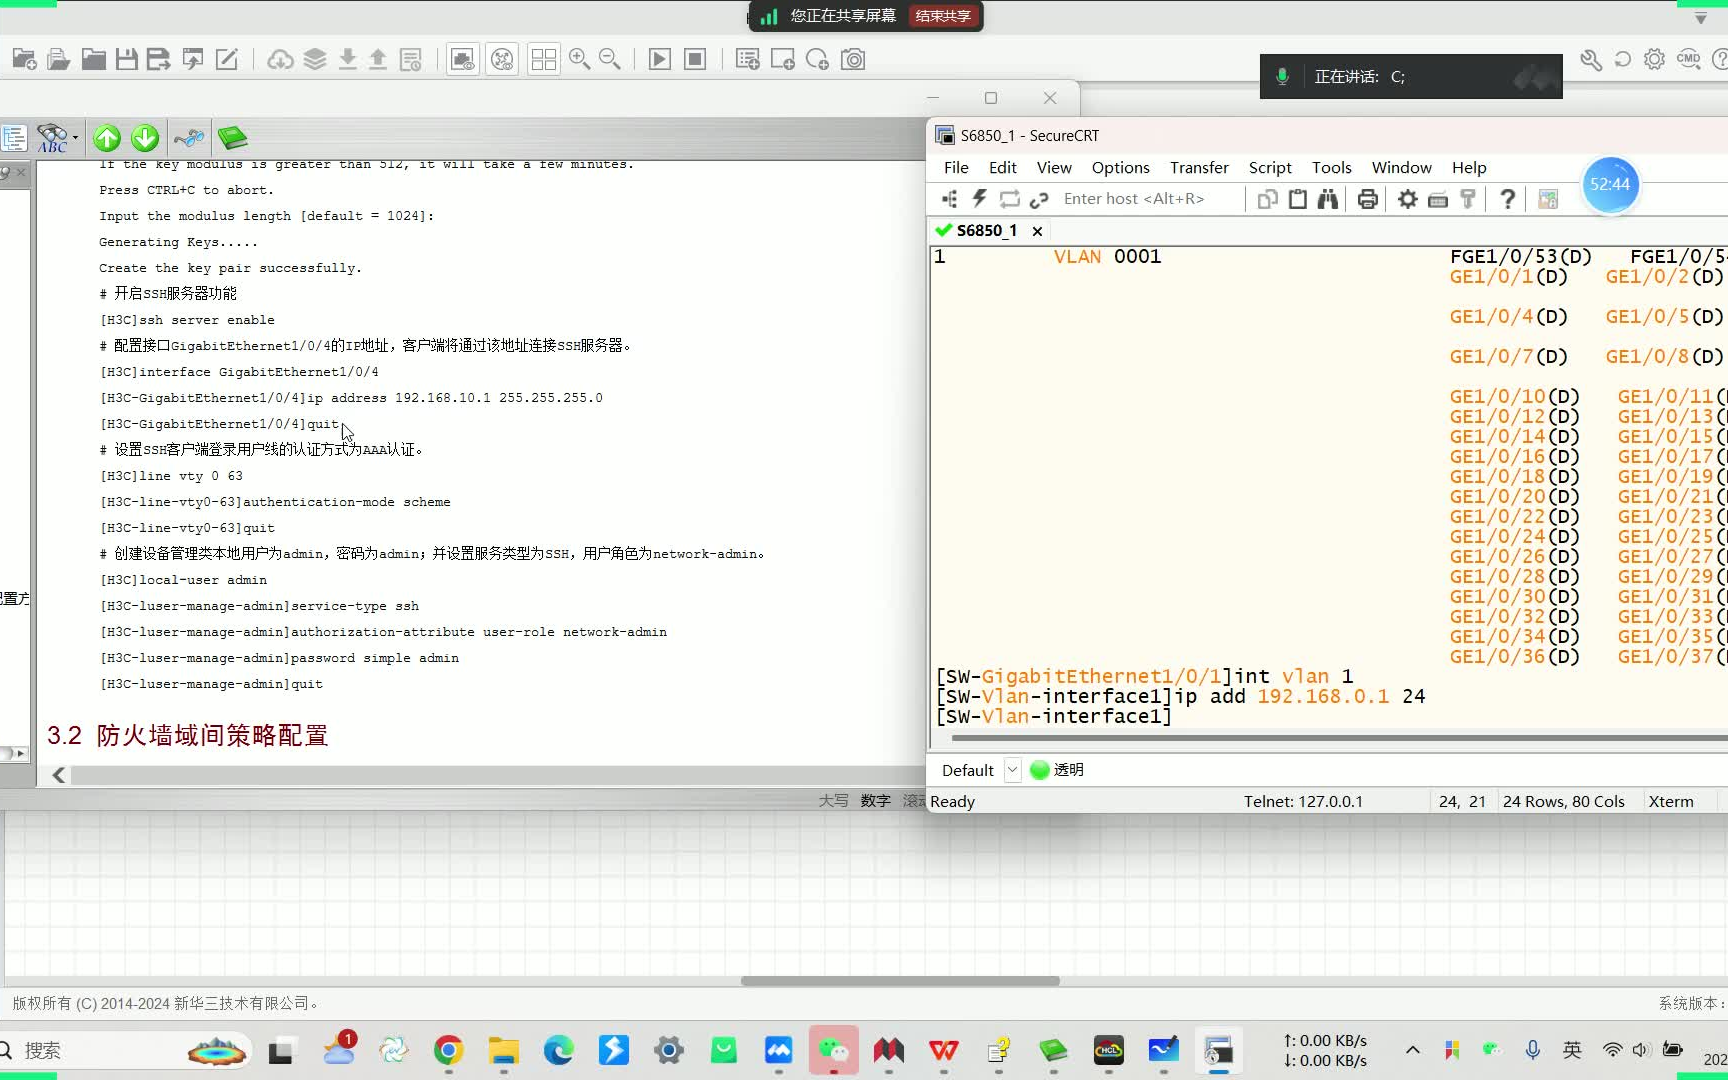This screenshot has width=1728, height=1080.
Task: Stop all devices with the stop icon
Action: (x=695, y=60)
